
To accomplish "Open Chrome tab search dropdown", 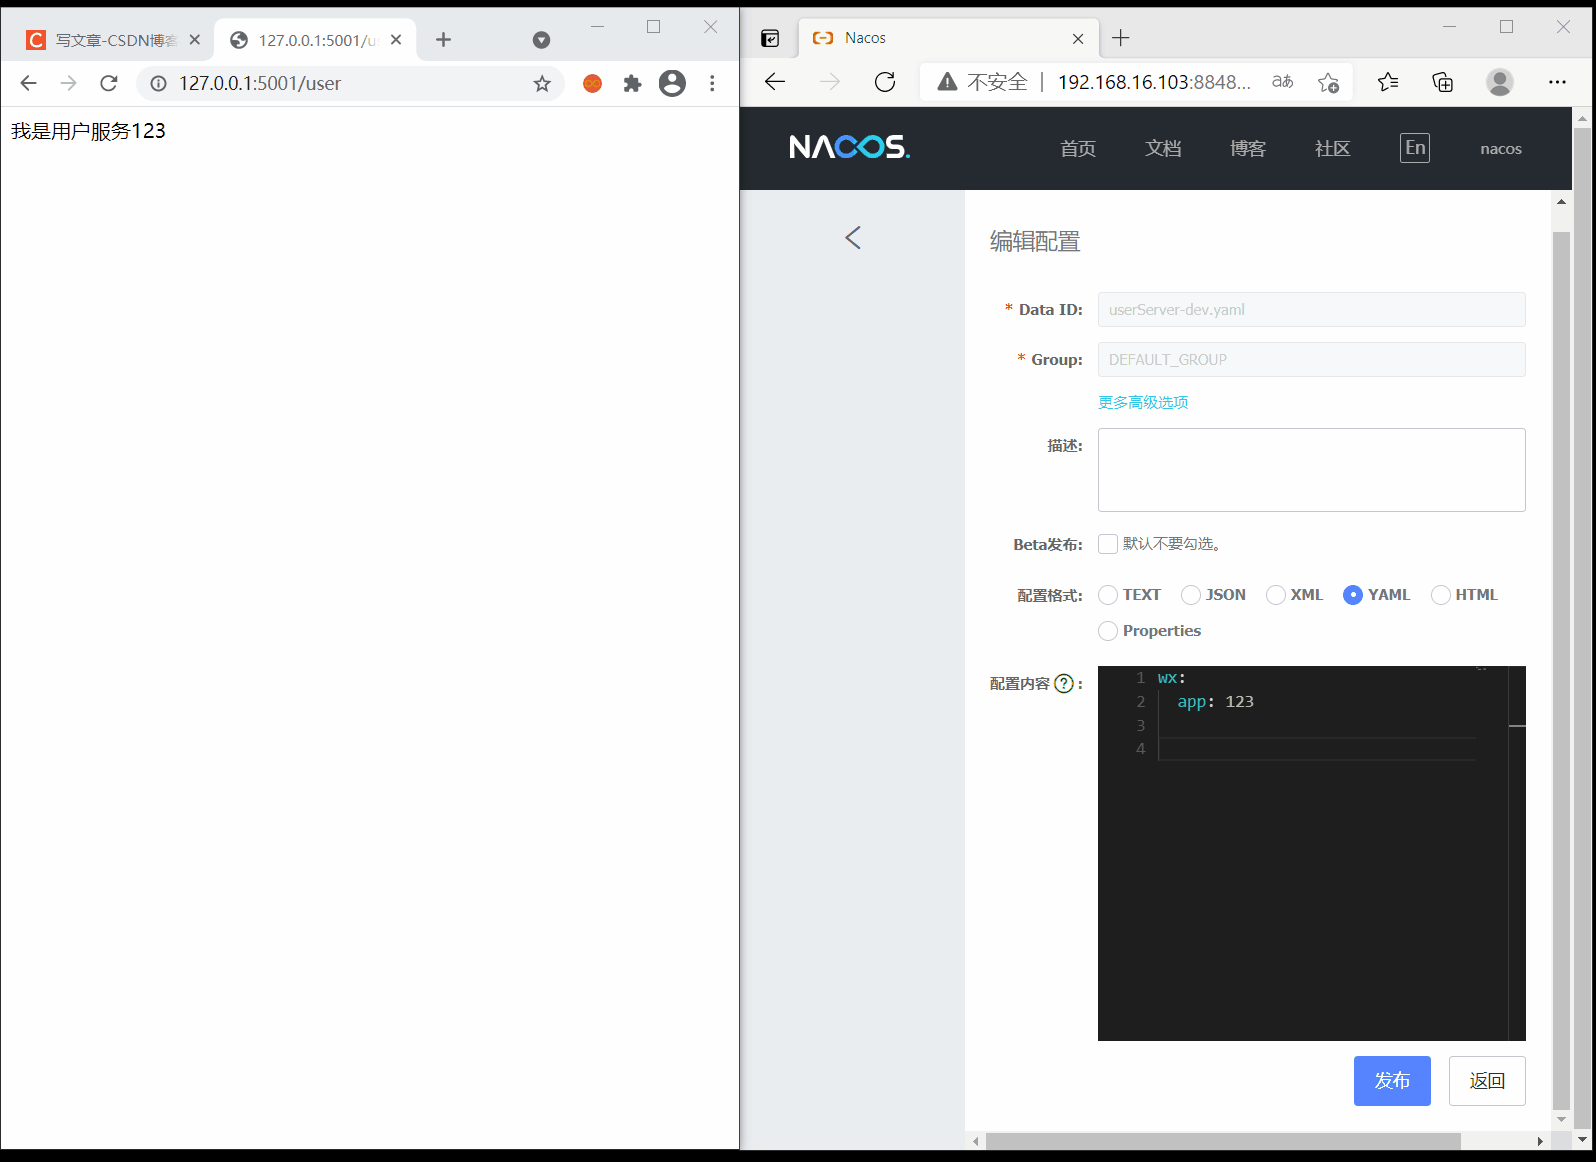I will [541, 40].
